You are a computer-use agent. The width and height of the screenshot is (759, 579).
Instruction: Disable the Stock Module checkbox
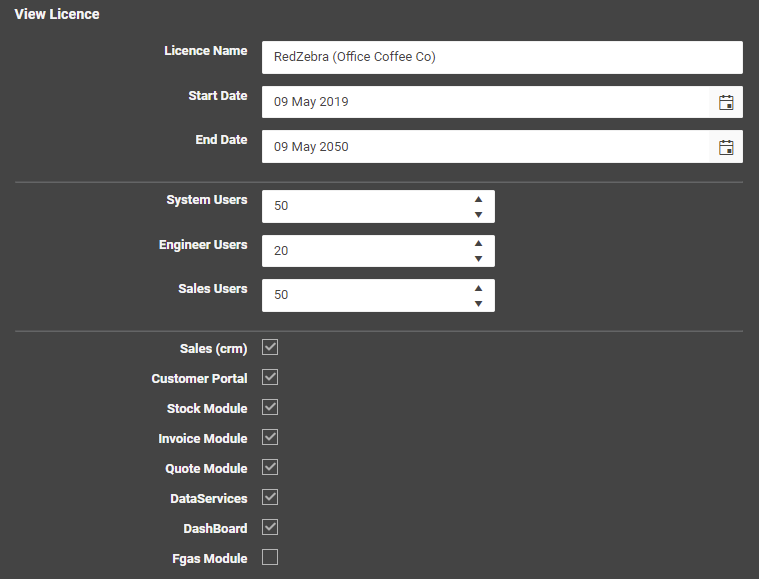270,407
